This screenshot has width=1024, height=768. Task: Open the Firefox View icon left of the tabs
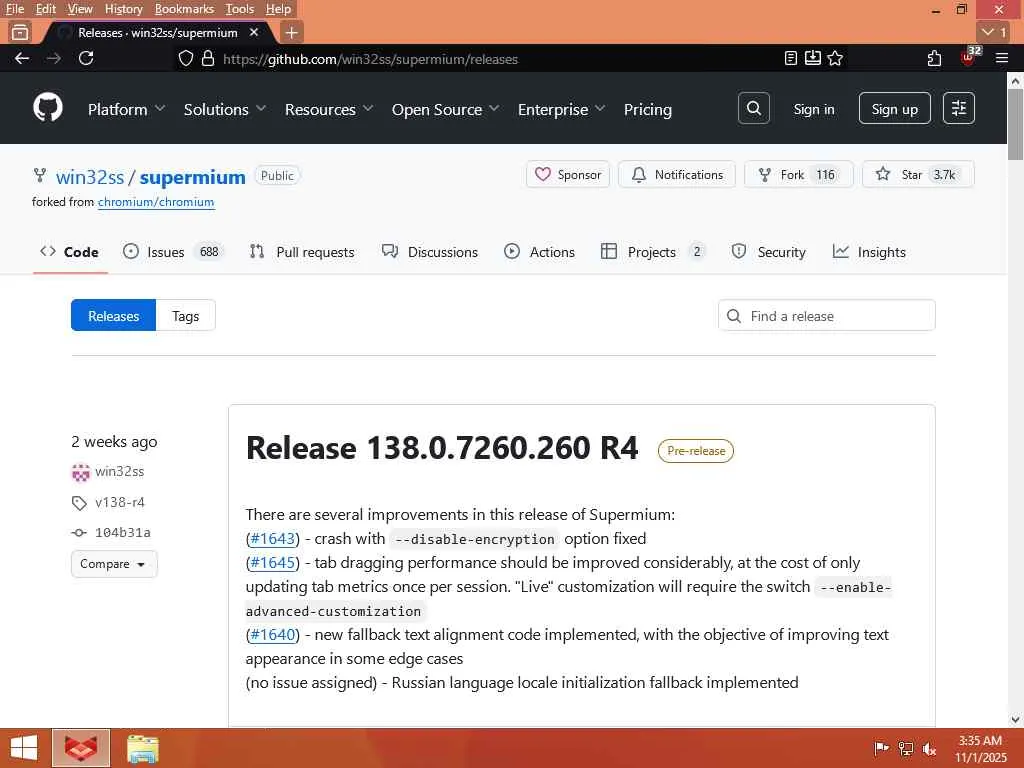click(x=20, y=32)
